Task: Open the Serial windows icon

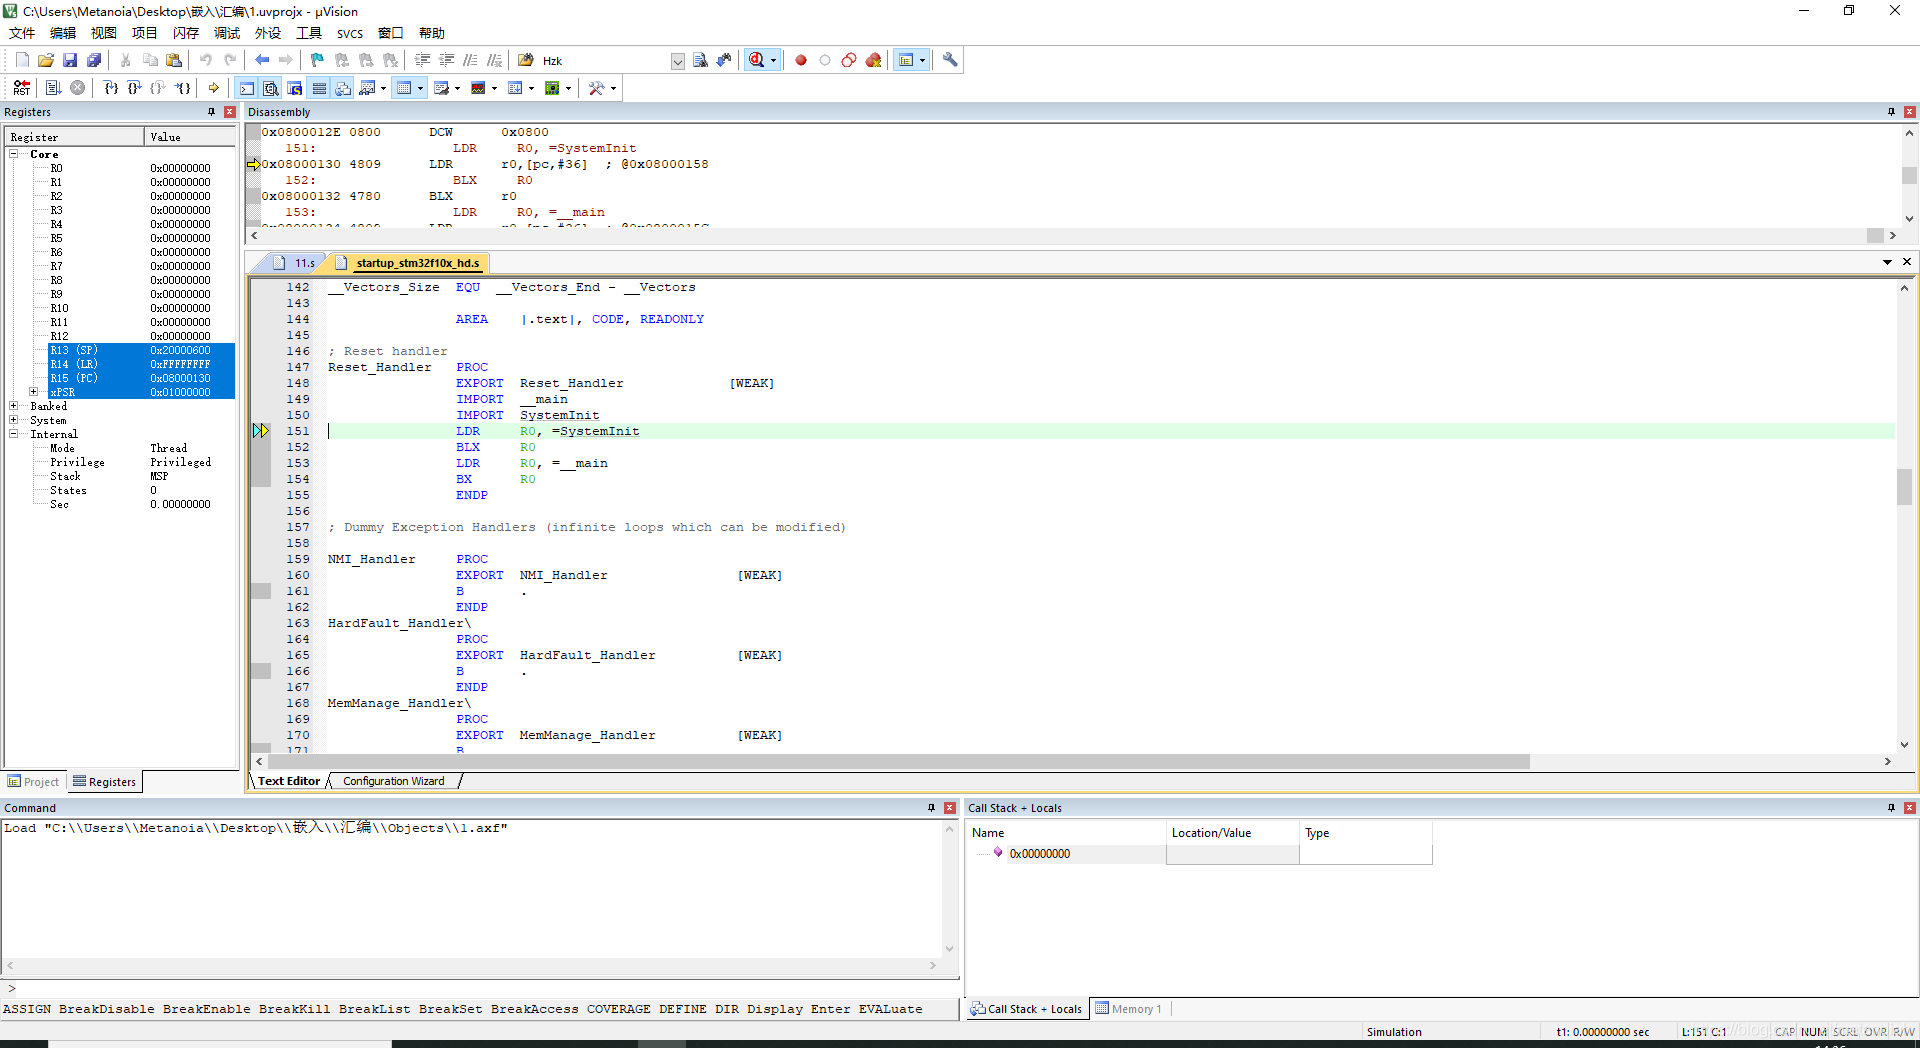Action: (x=441, y=88)
